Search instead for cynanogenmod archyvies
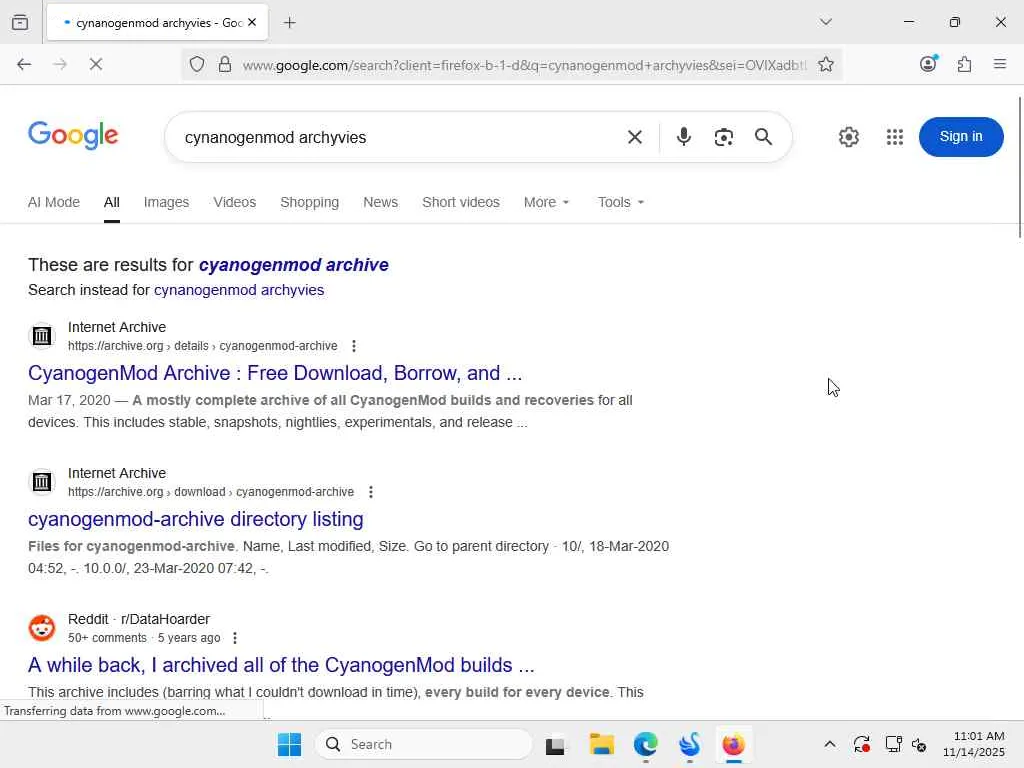The height and width of the screenshot is (768, 1024). pyautogui.click(x=238, y=290)
